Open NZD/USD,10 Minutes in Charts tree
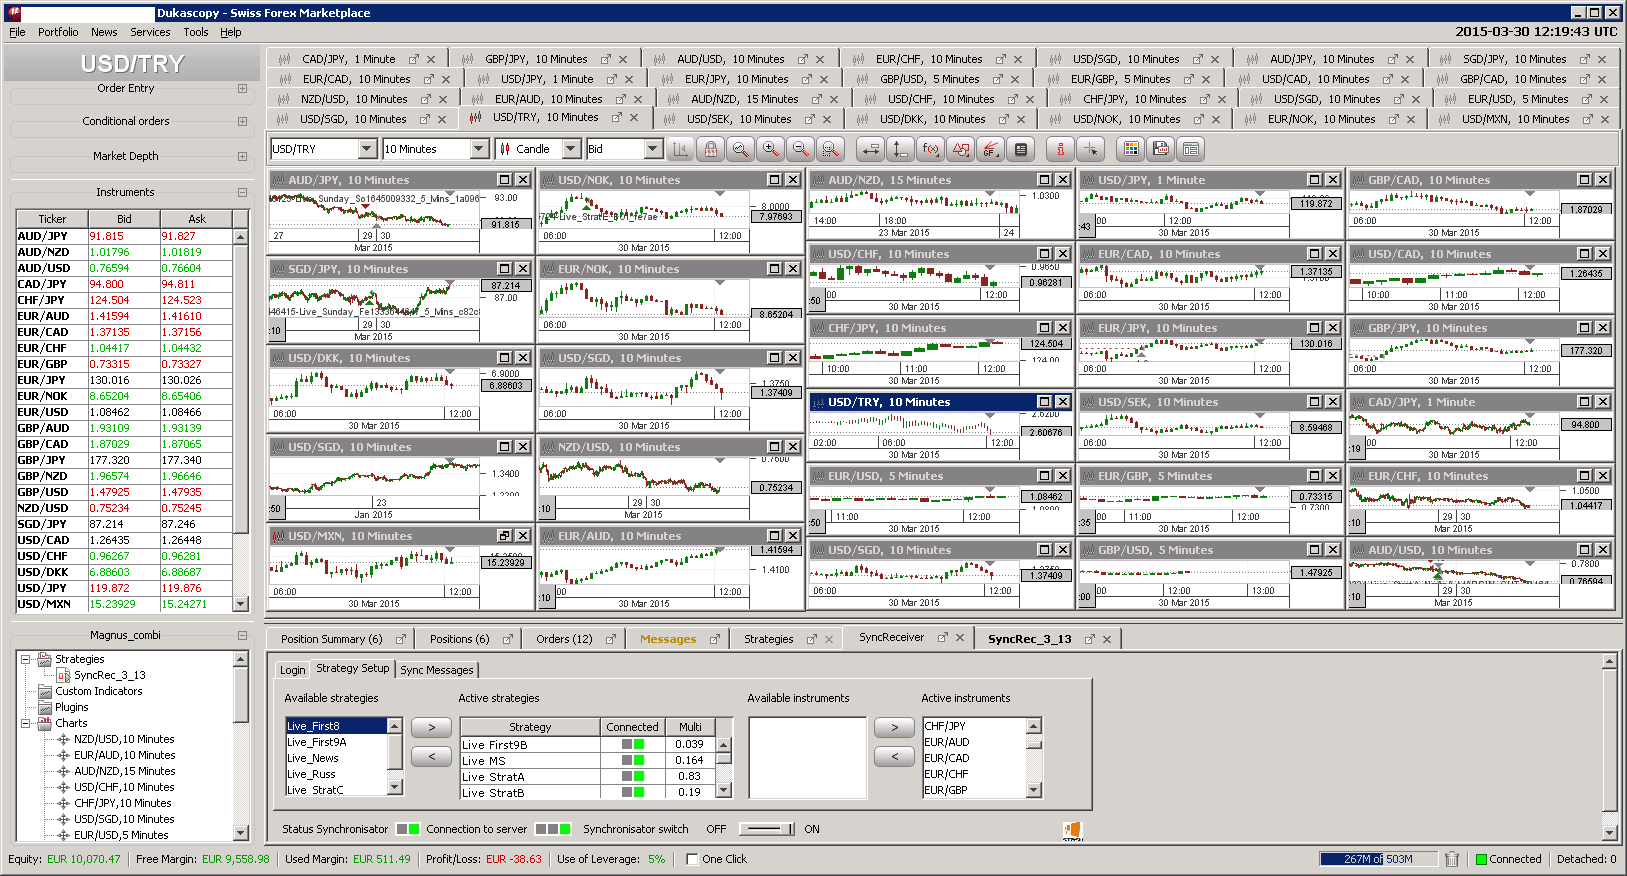 click(x=124, y=739)
